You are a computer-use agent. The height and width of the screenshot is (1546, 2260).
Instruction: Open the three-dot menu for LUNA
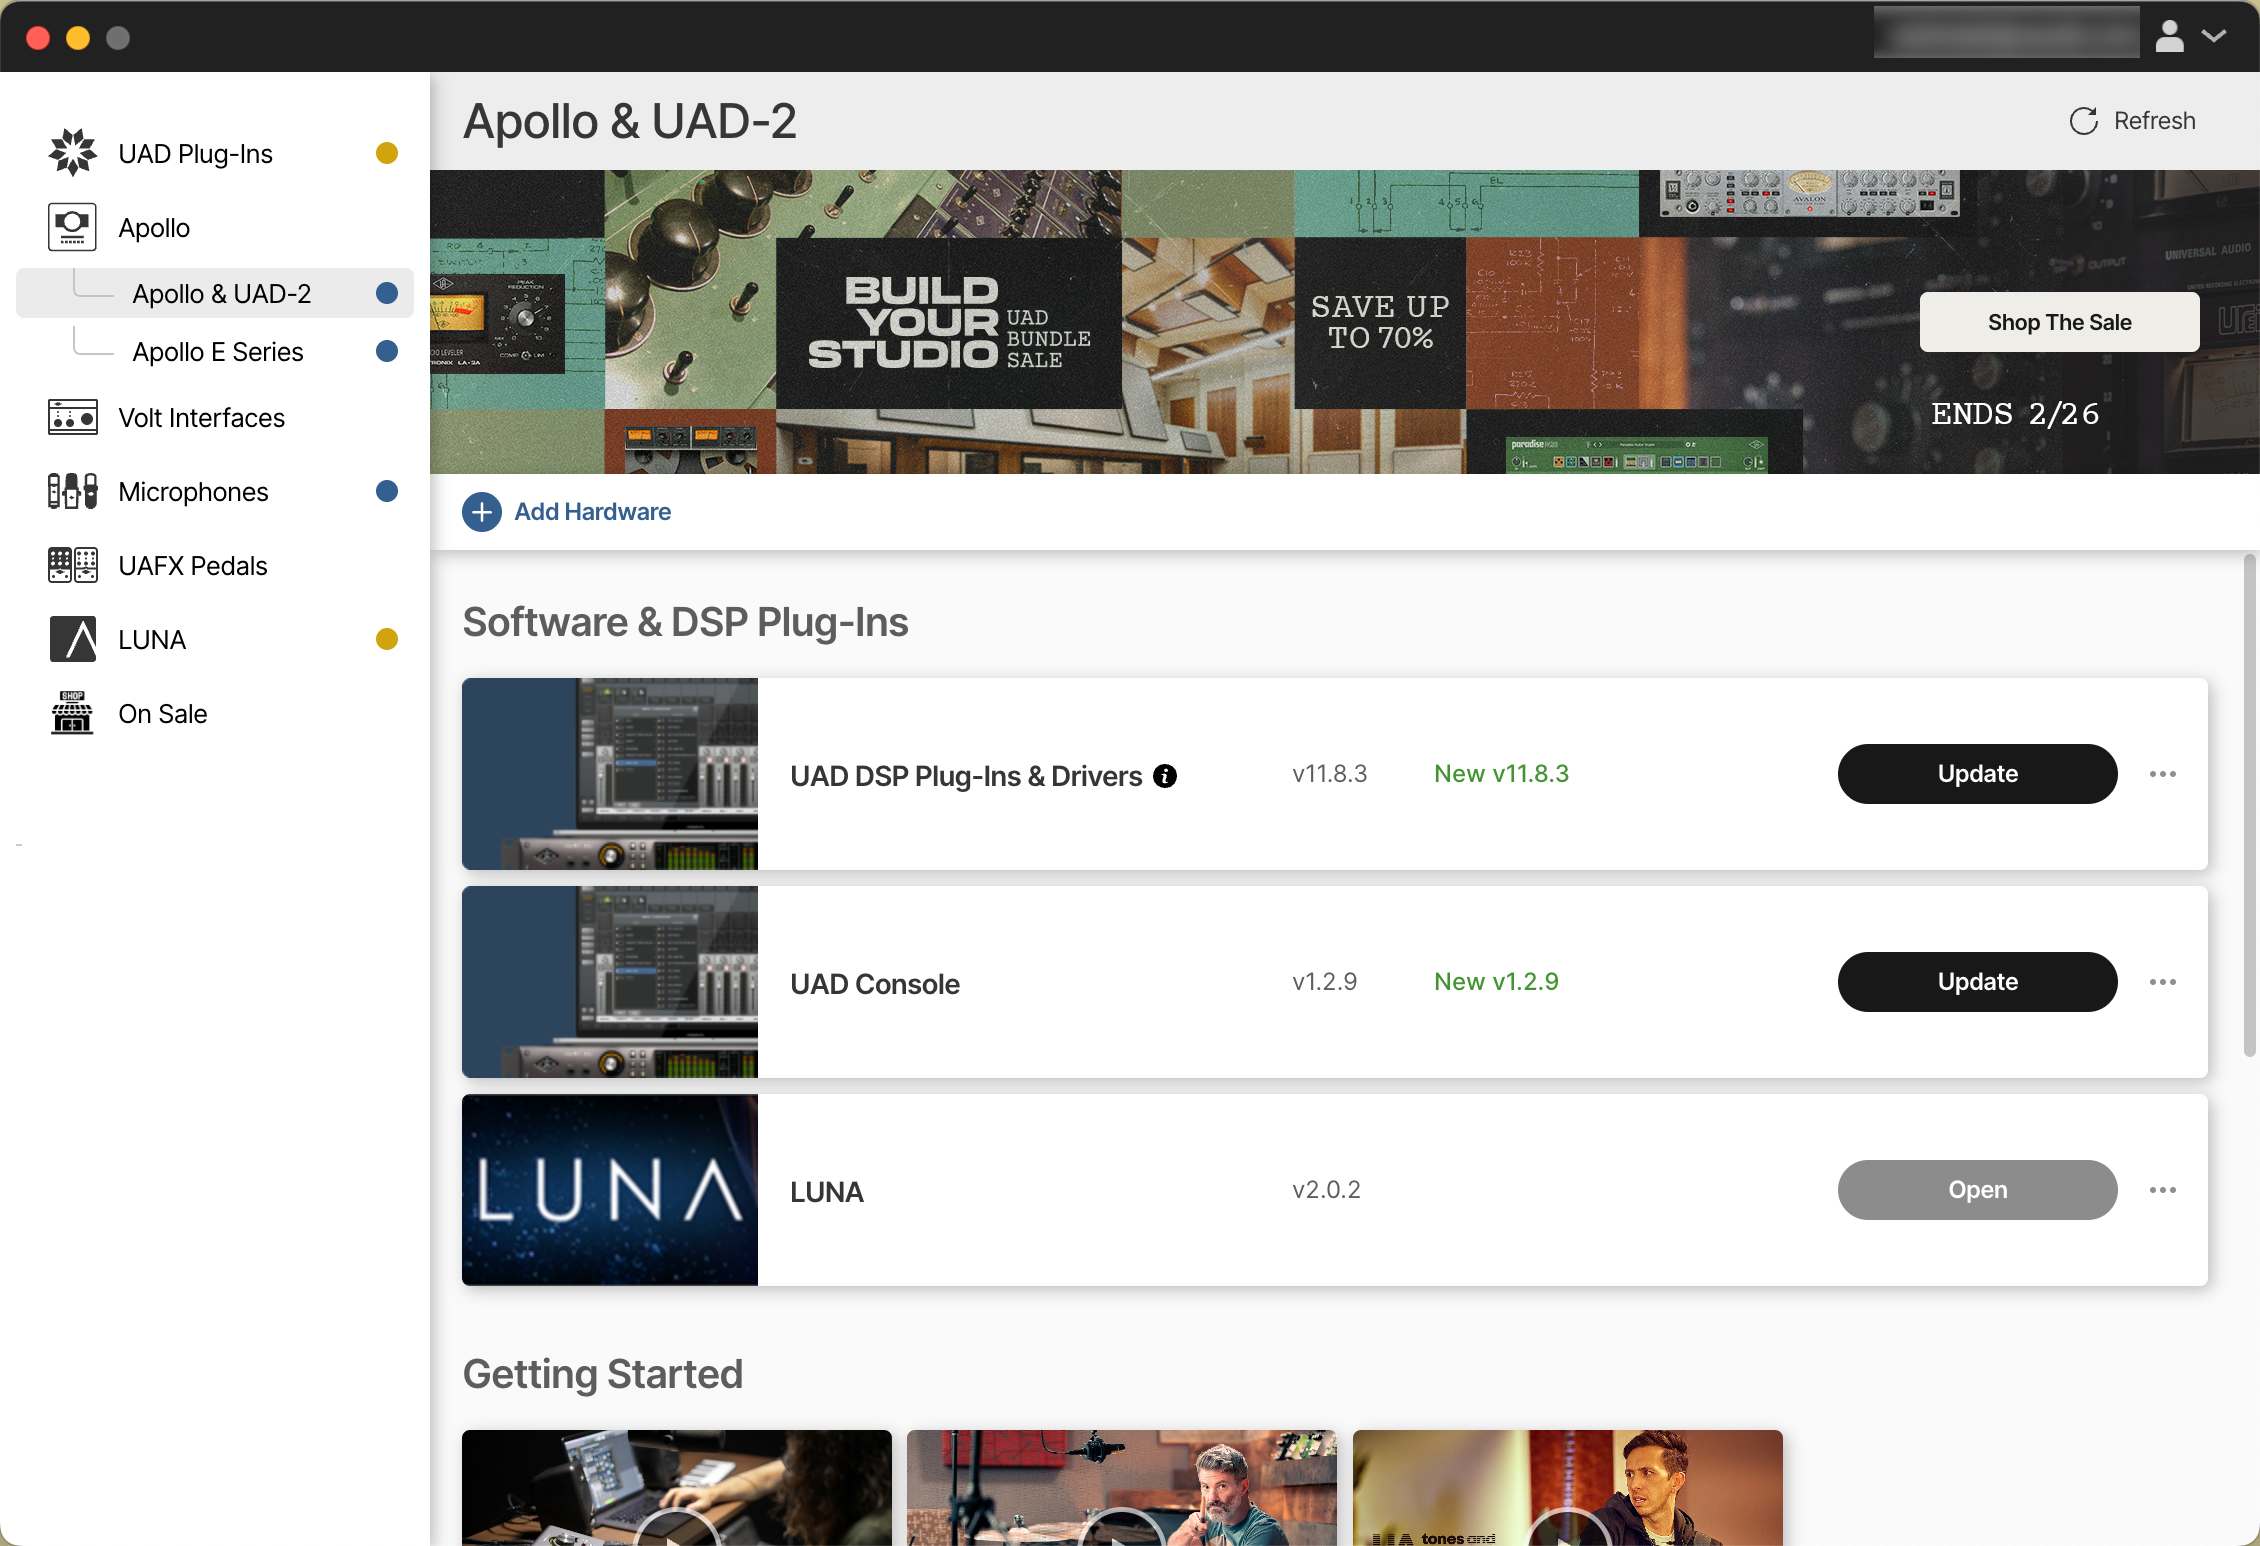[x=2163, y=1190]
